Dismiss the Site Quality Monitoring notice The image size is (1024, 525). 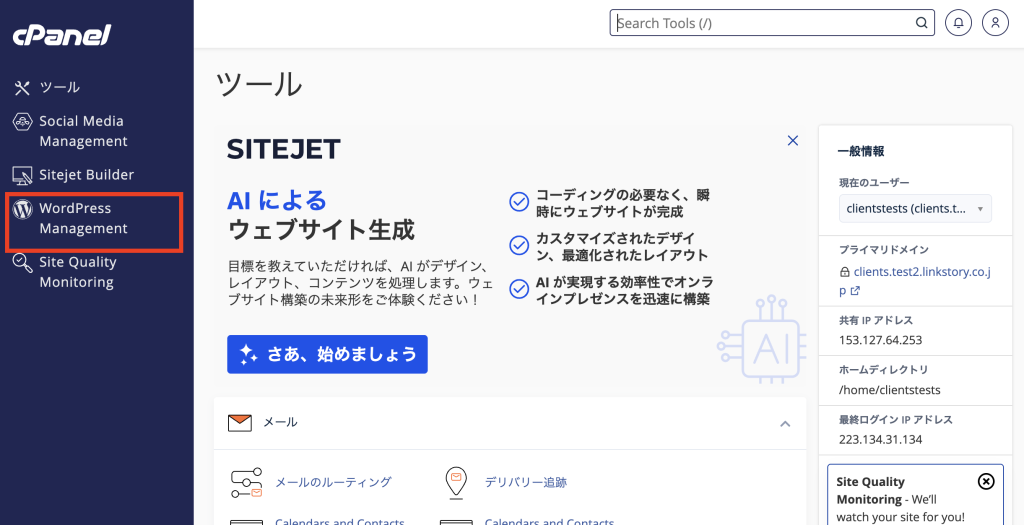(986, 482)
